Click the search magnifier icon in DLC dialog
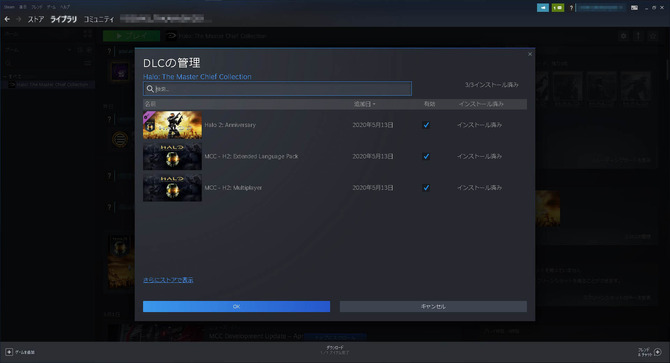 coord(150,89)
